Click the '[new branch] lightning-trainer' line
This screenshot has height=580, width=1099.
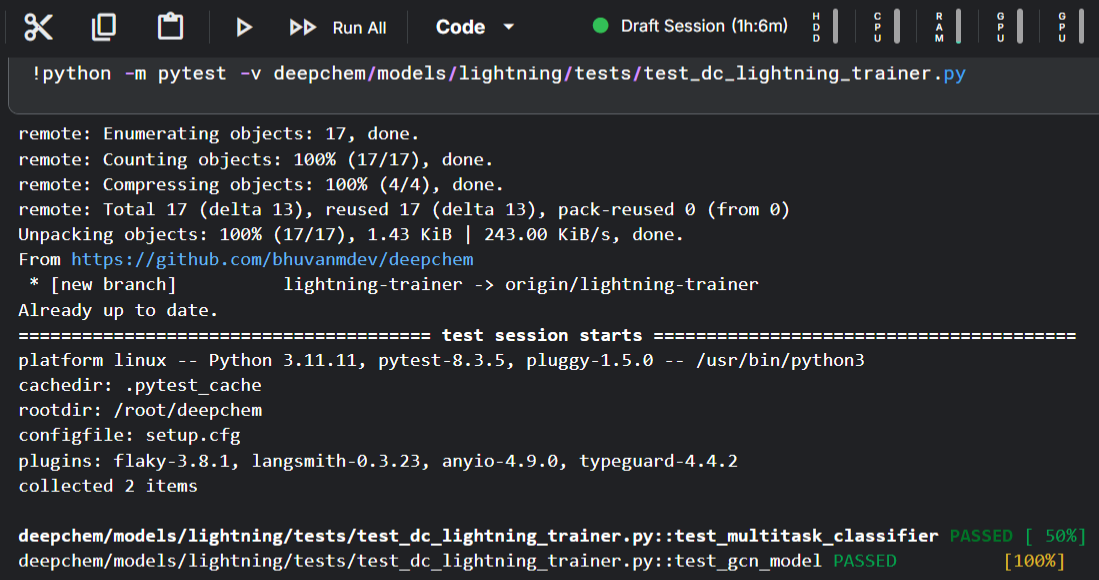(x=394, y=284)
